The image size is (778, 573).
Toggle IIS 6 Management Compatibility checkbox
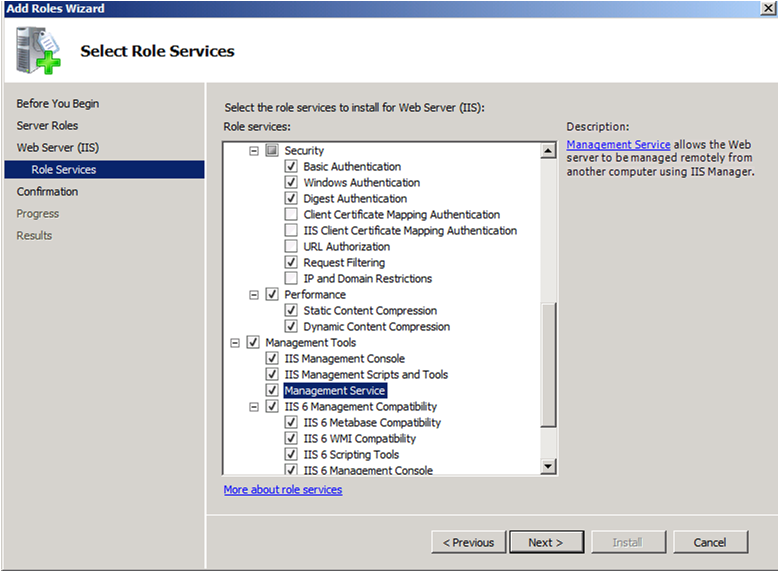272,406
